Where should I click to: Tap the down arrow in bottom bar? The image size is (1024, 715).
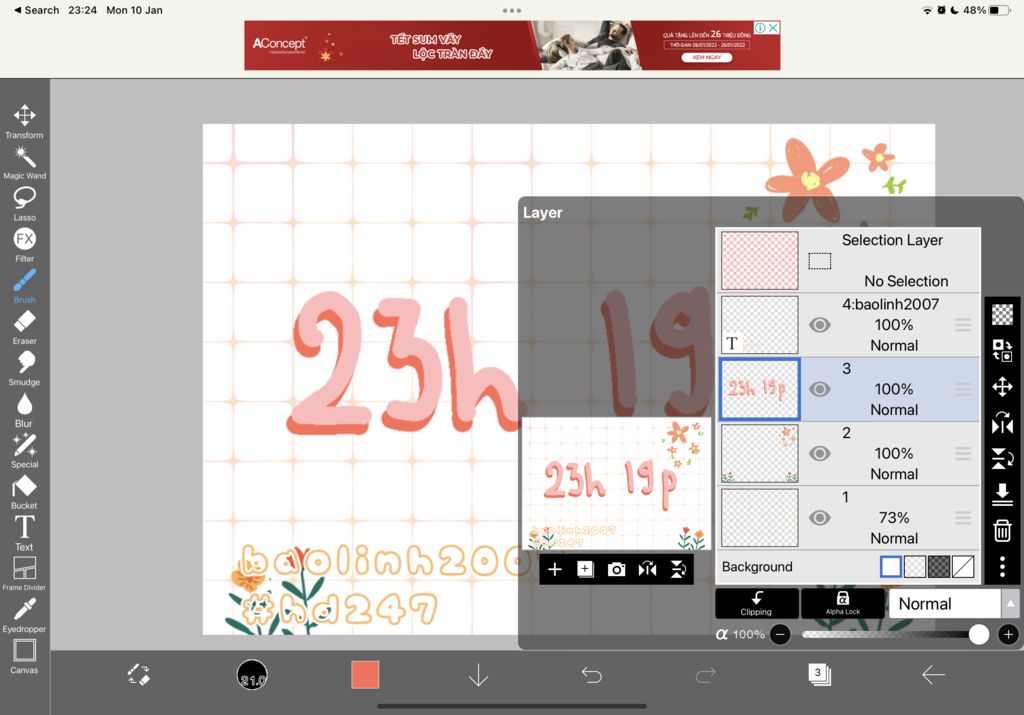click(x=479, y=675)
